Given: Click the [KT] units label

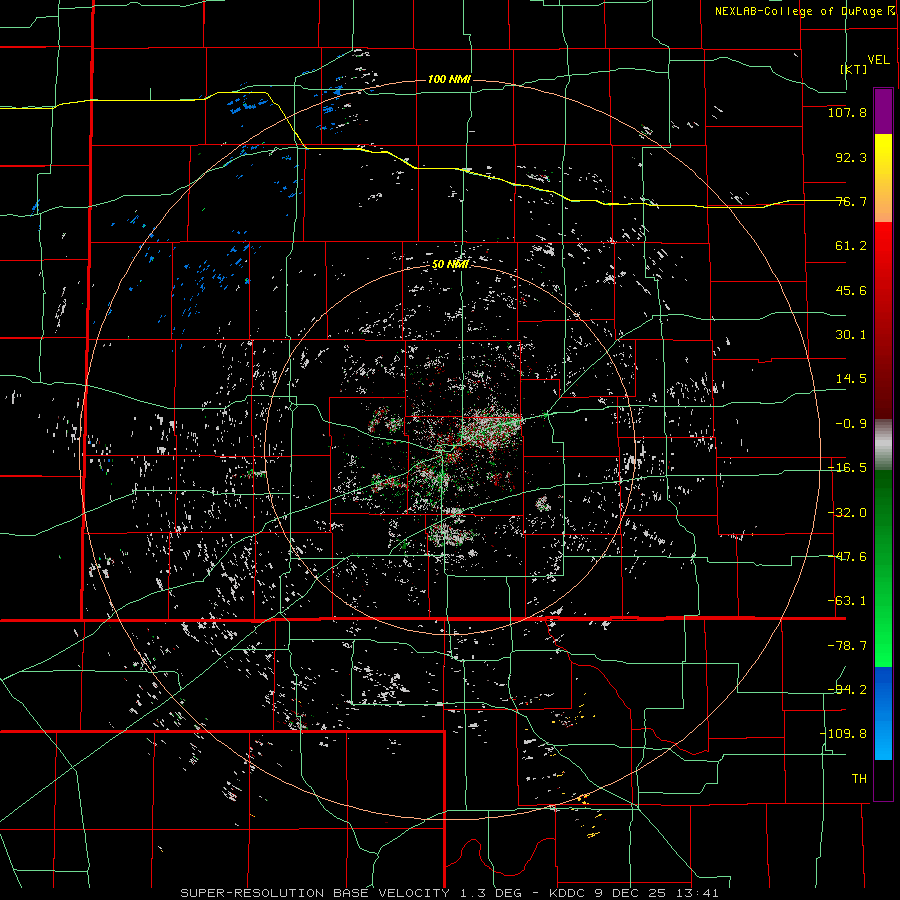Looking at the screenshot, I should coord(854,69).
